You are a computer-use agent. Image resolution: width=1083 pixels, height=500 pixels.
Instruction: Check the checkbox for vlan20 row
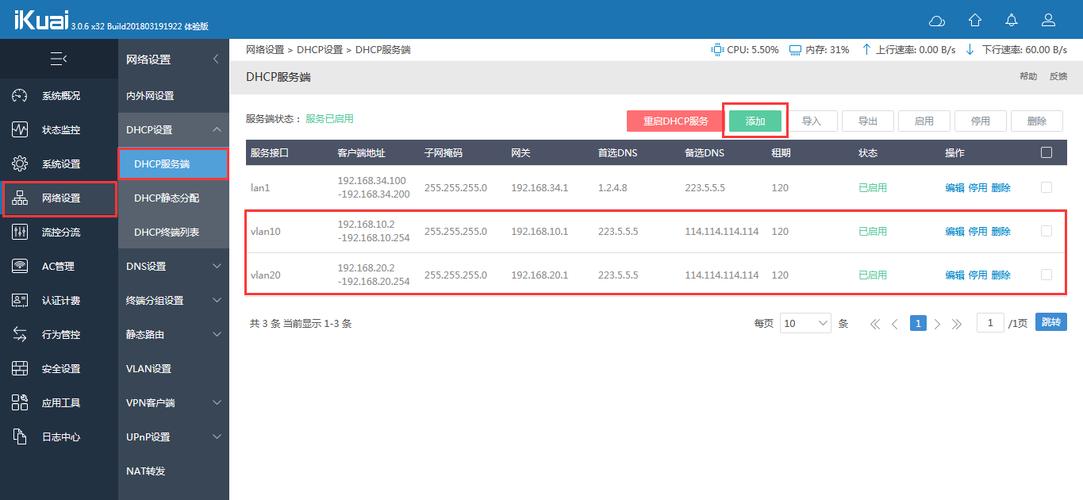[x=1046, y=274]
